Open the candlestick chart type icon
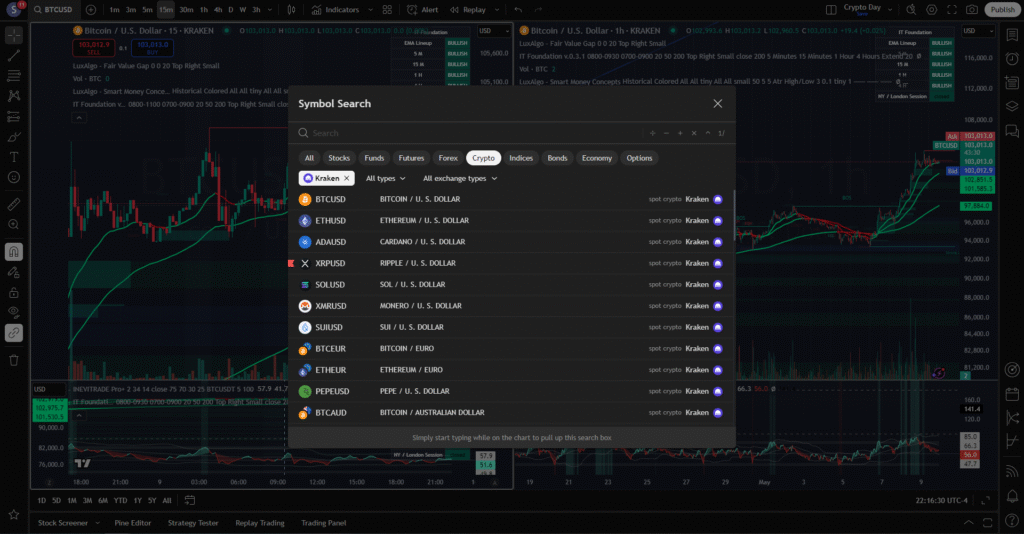The width and height of the screenshot is (1024, 534). tap(291, 10)
